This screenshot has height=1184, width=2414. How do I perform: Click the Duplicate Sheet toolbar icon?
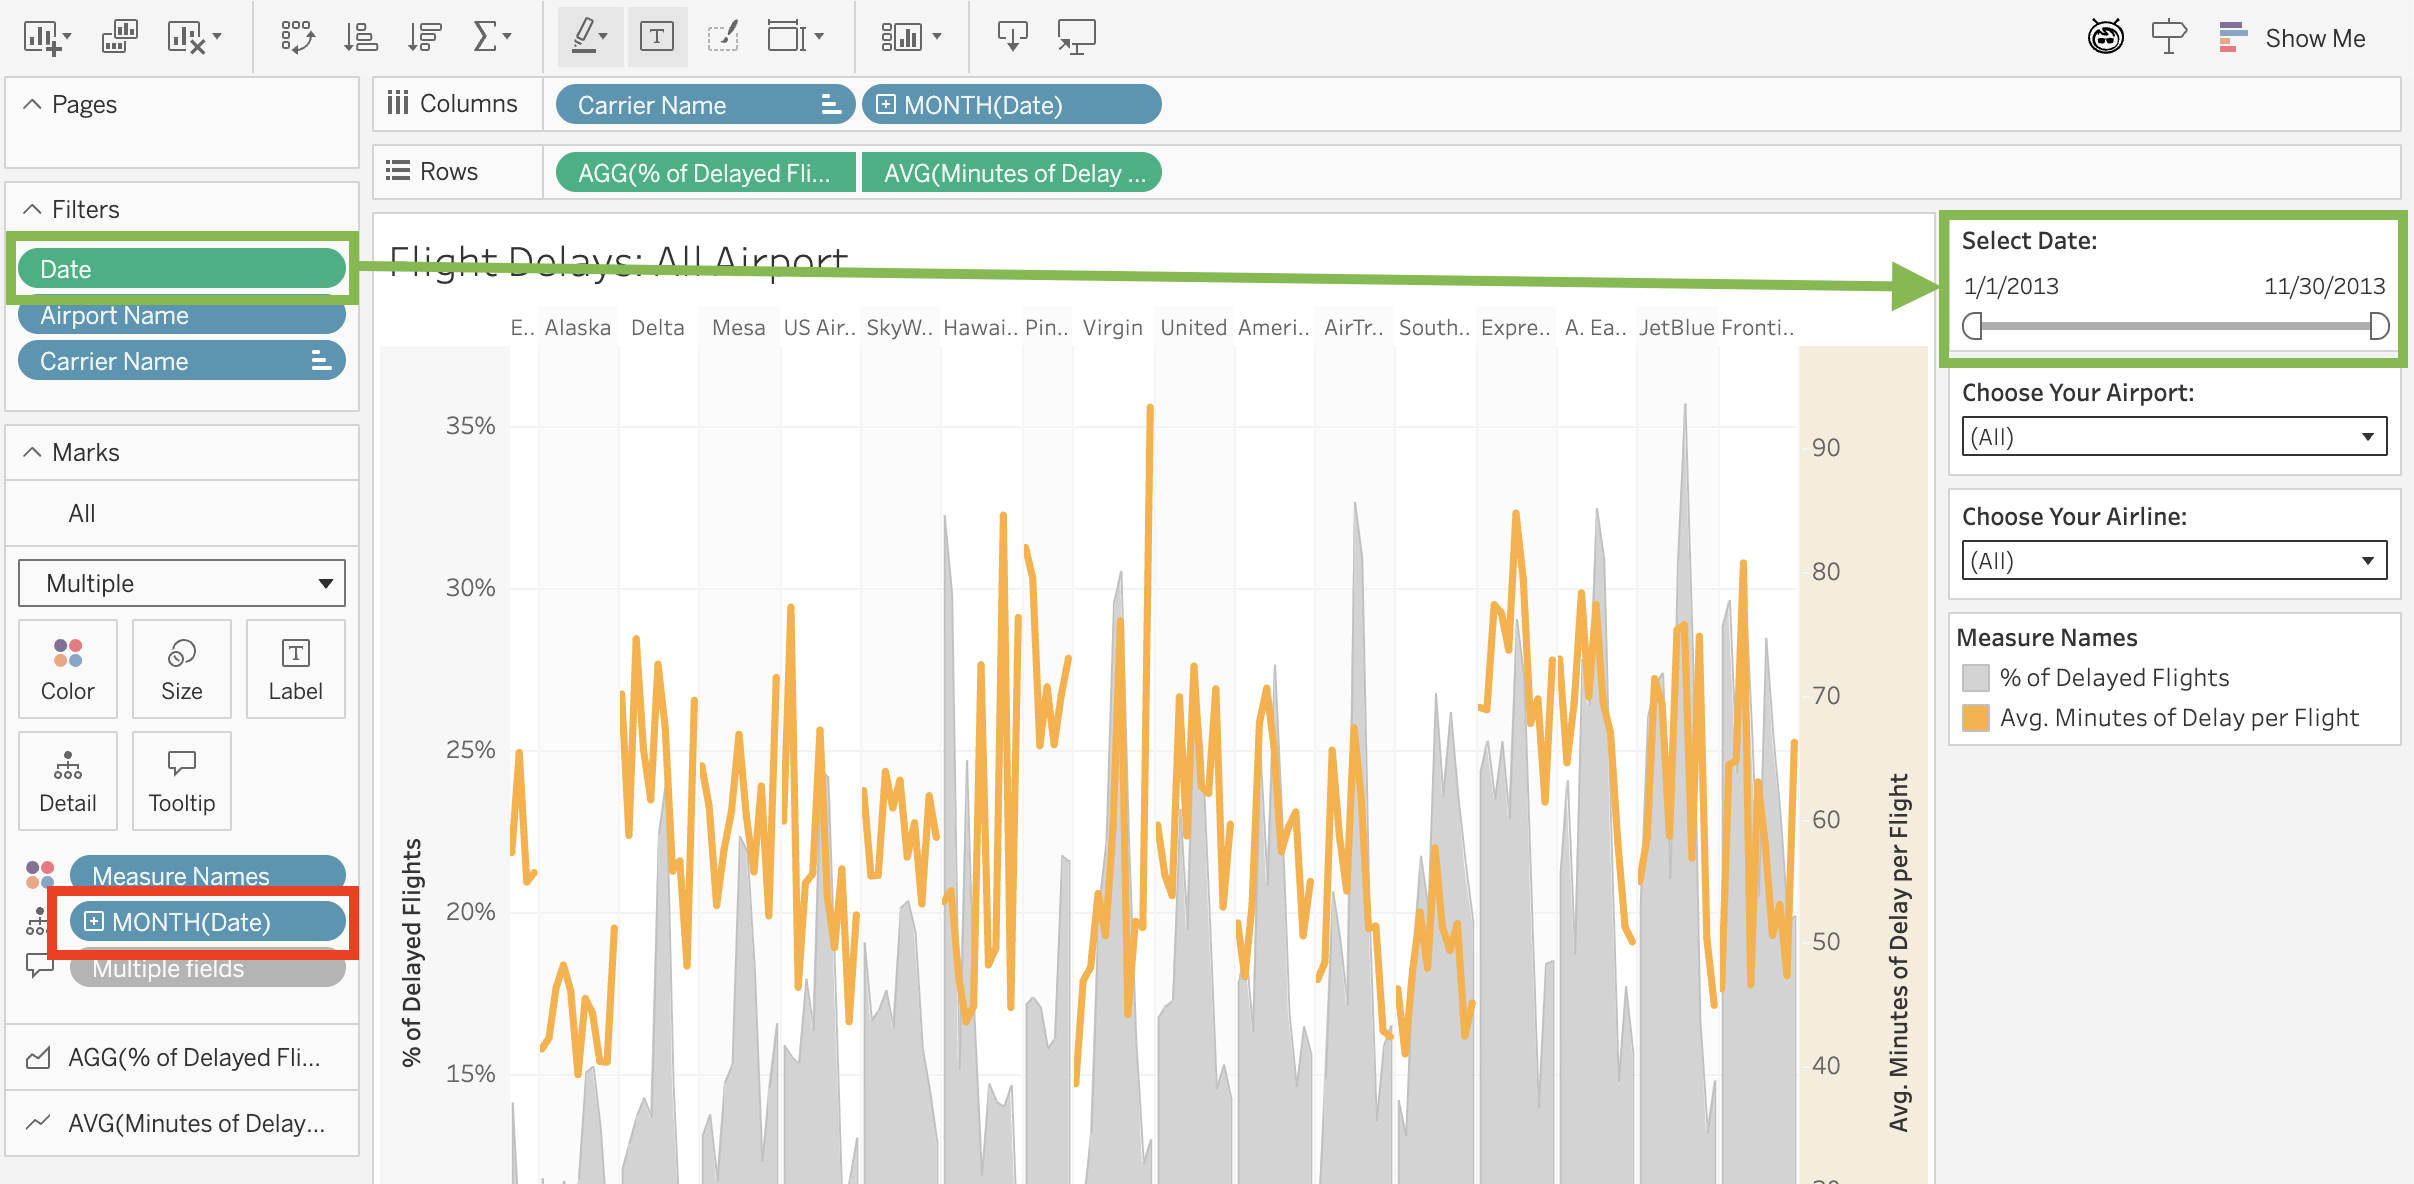[x=120, y=38]
